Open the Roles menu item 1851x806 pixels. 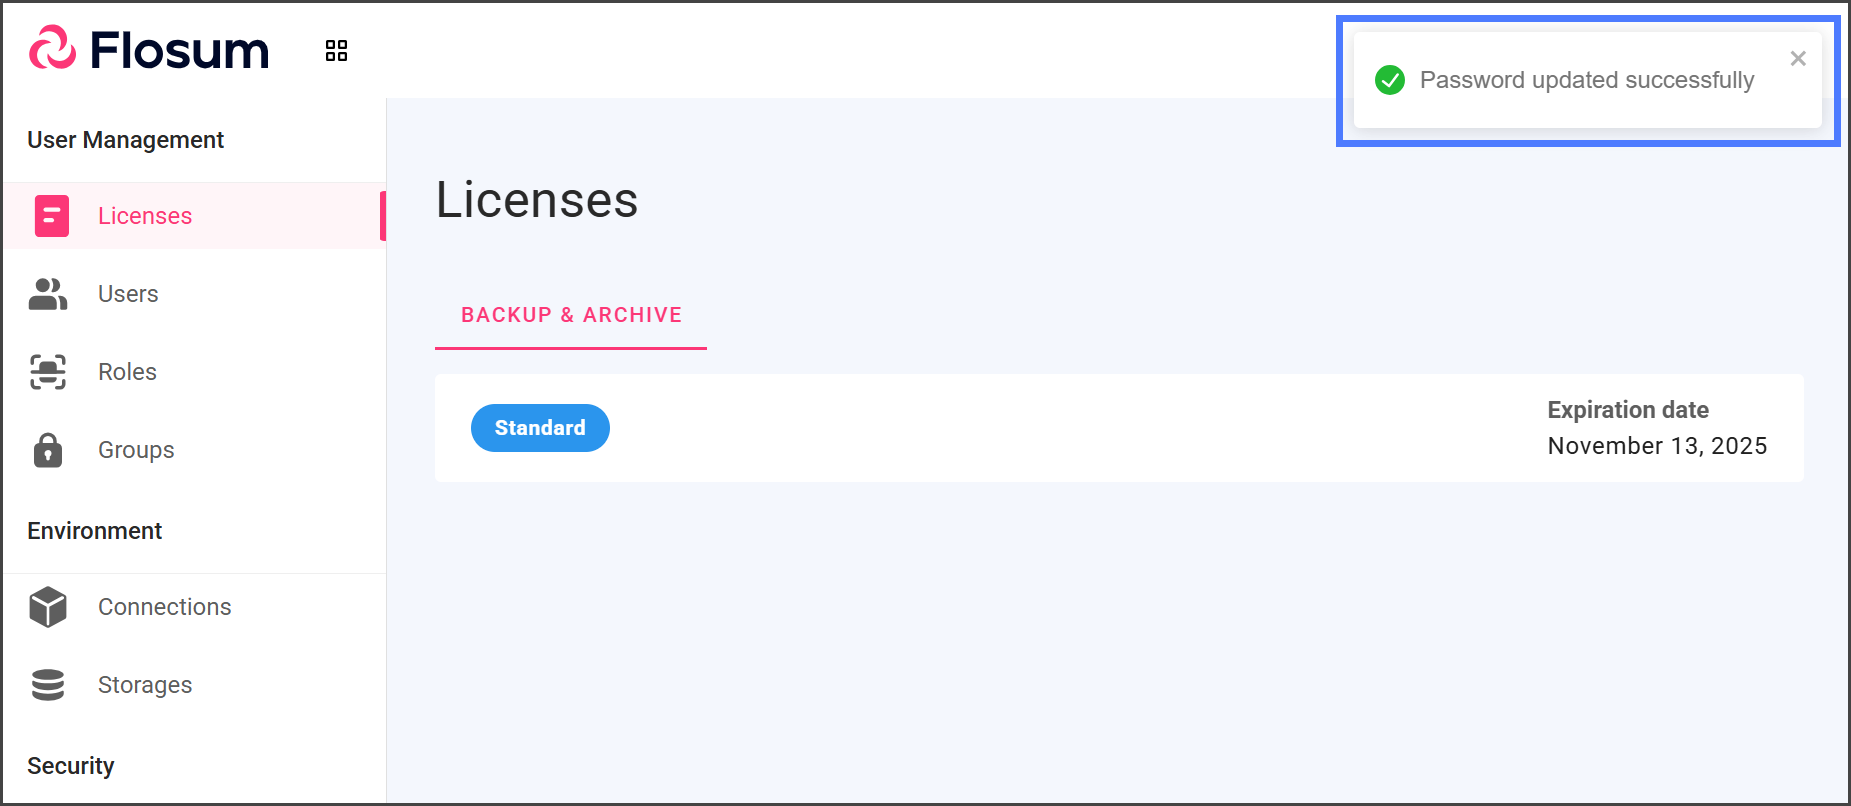tap(127, 372)
